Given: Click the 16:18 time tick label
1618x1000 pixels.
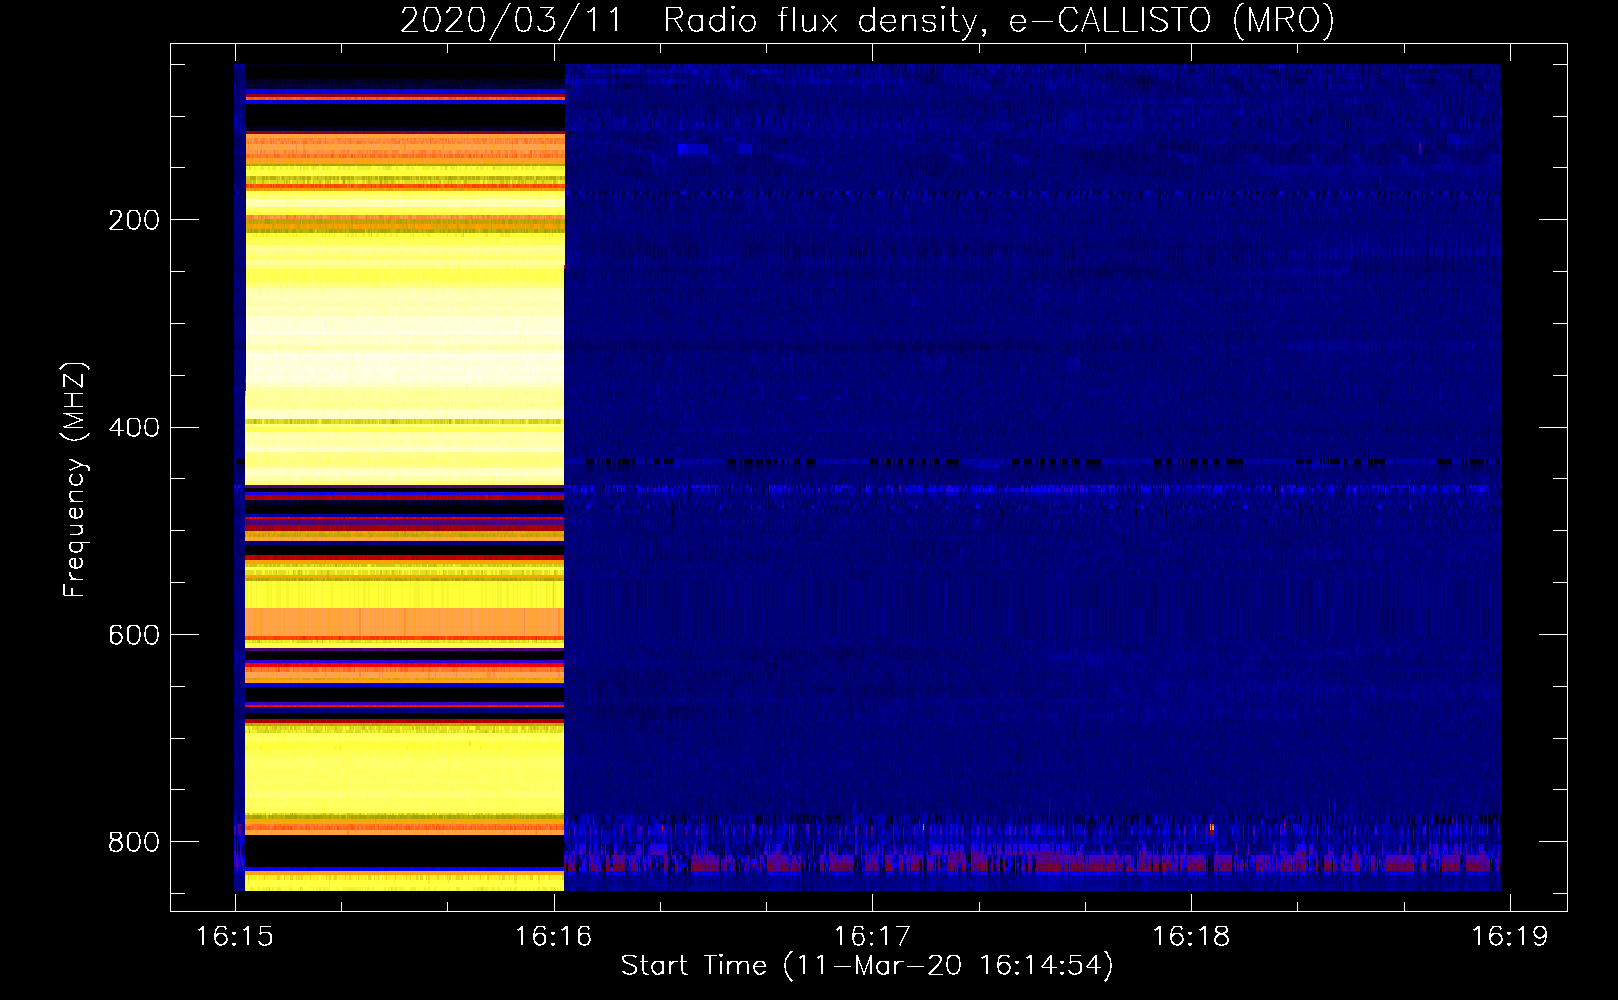Looking at the screenshot, I should coord(1191,937).
